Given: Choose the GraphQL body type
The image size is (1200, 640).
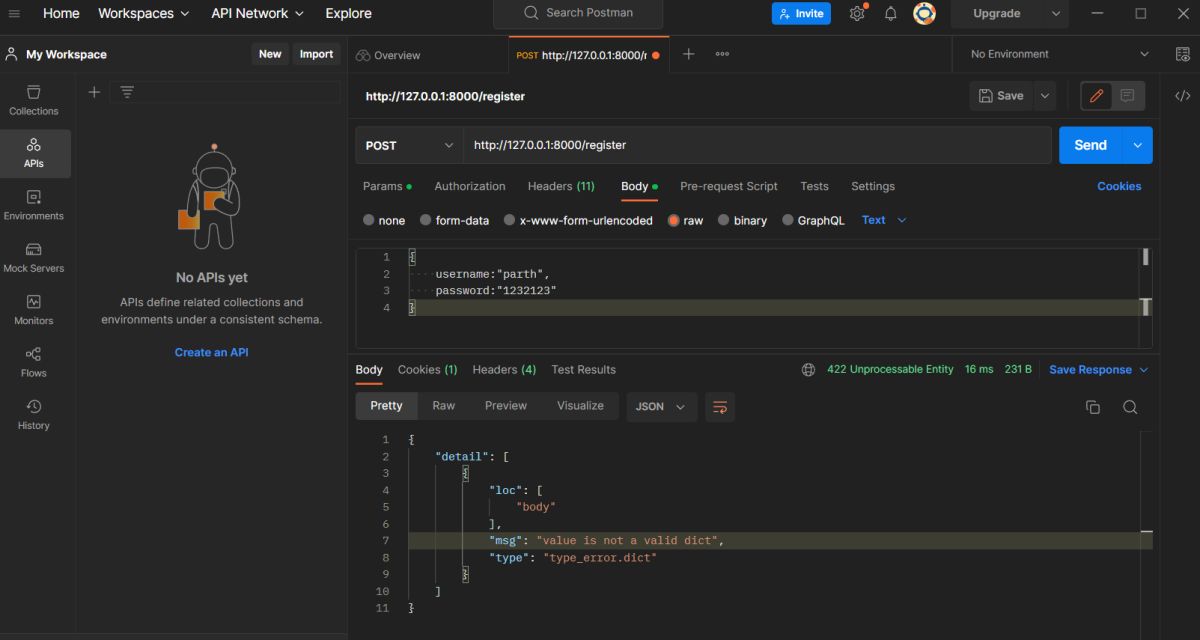Looking at the screenshot, I should pyautogui.click(x=813, y=220).
